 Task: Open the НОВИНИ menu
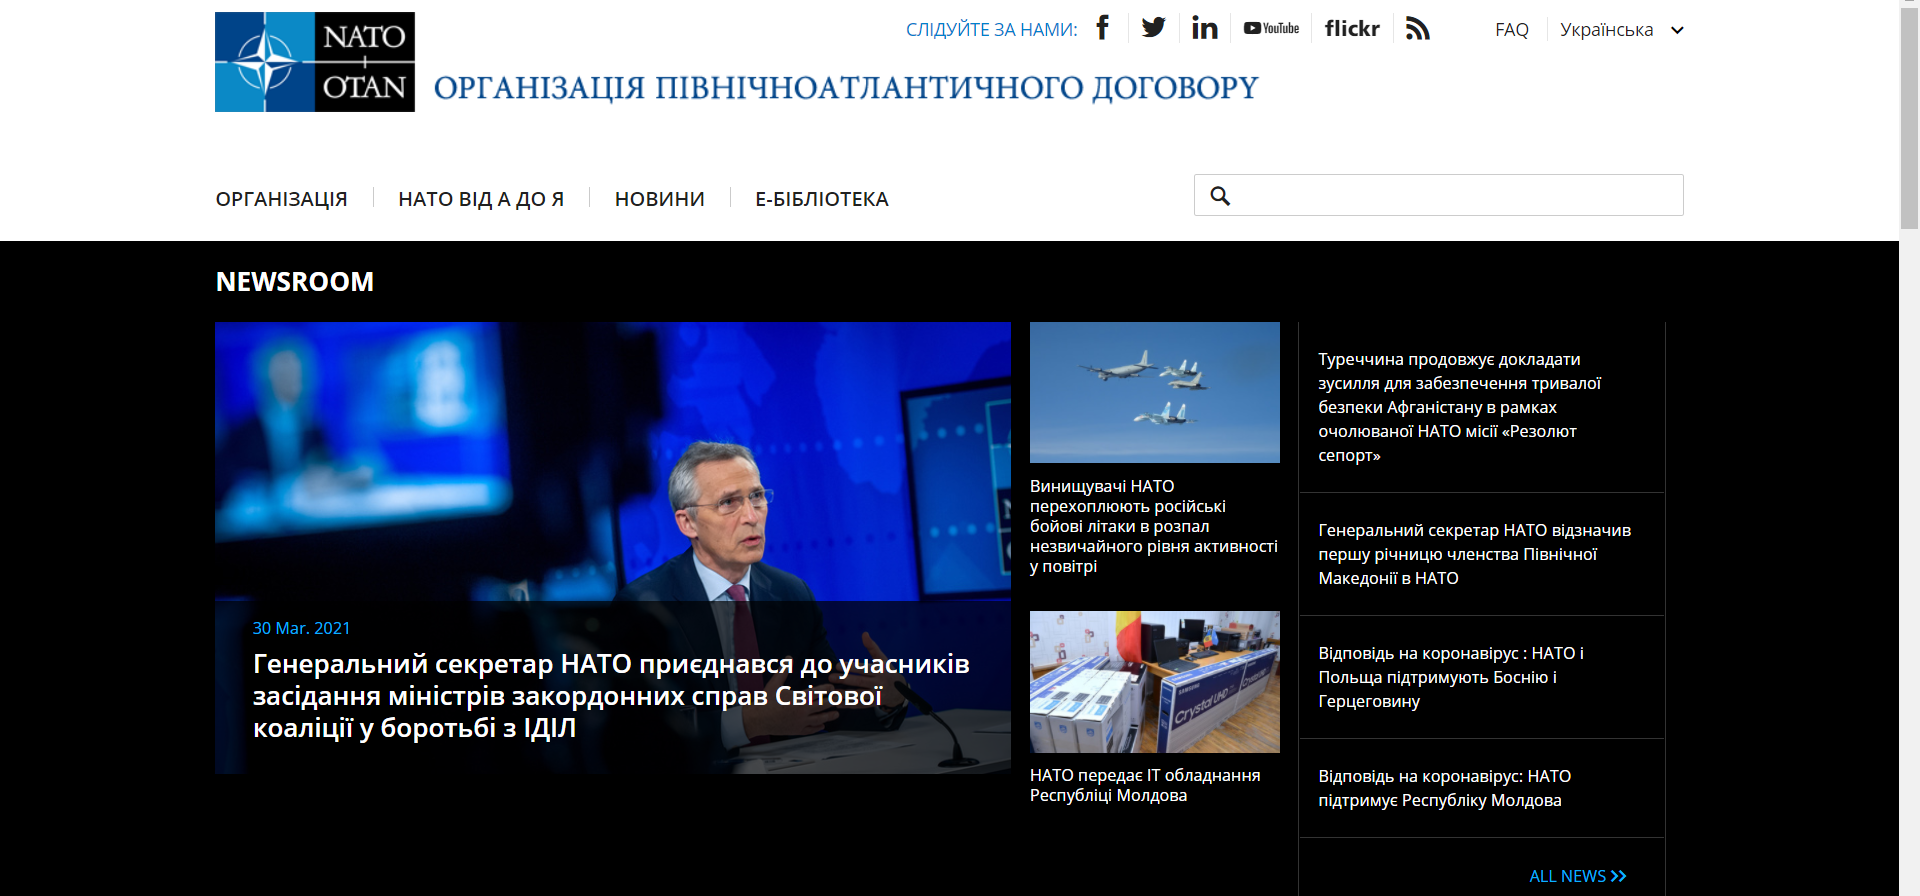click(x=660, y=199)
